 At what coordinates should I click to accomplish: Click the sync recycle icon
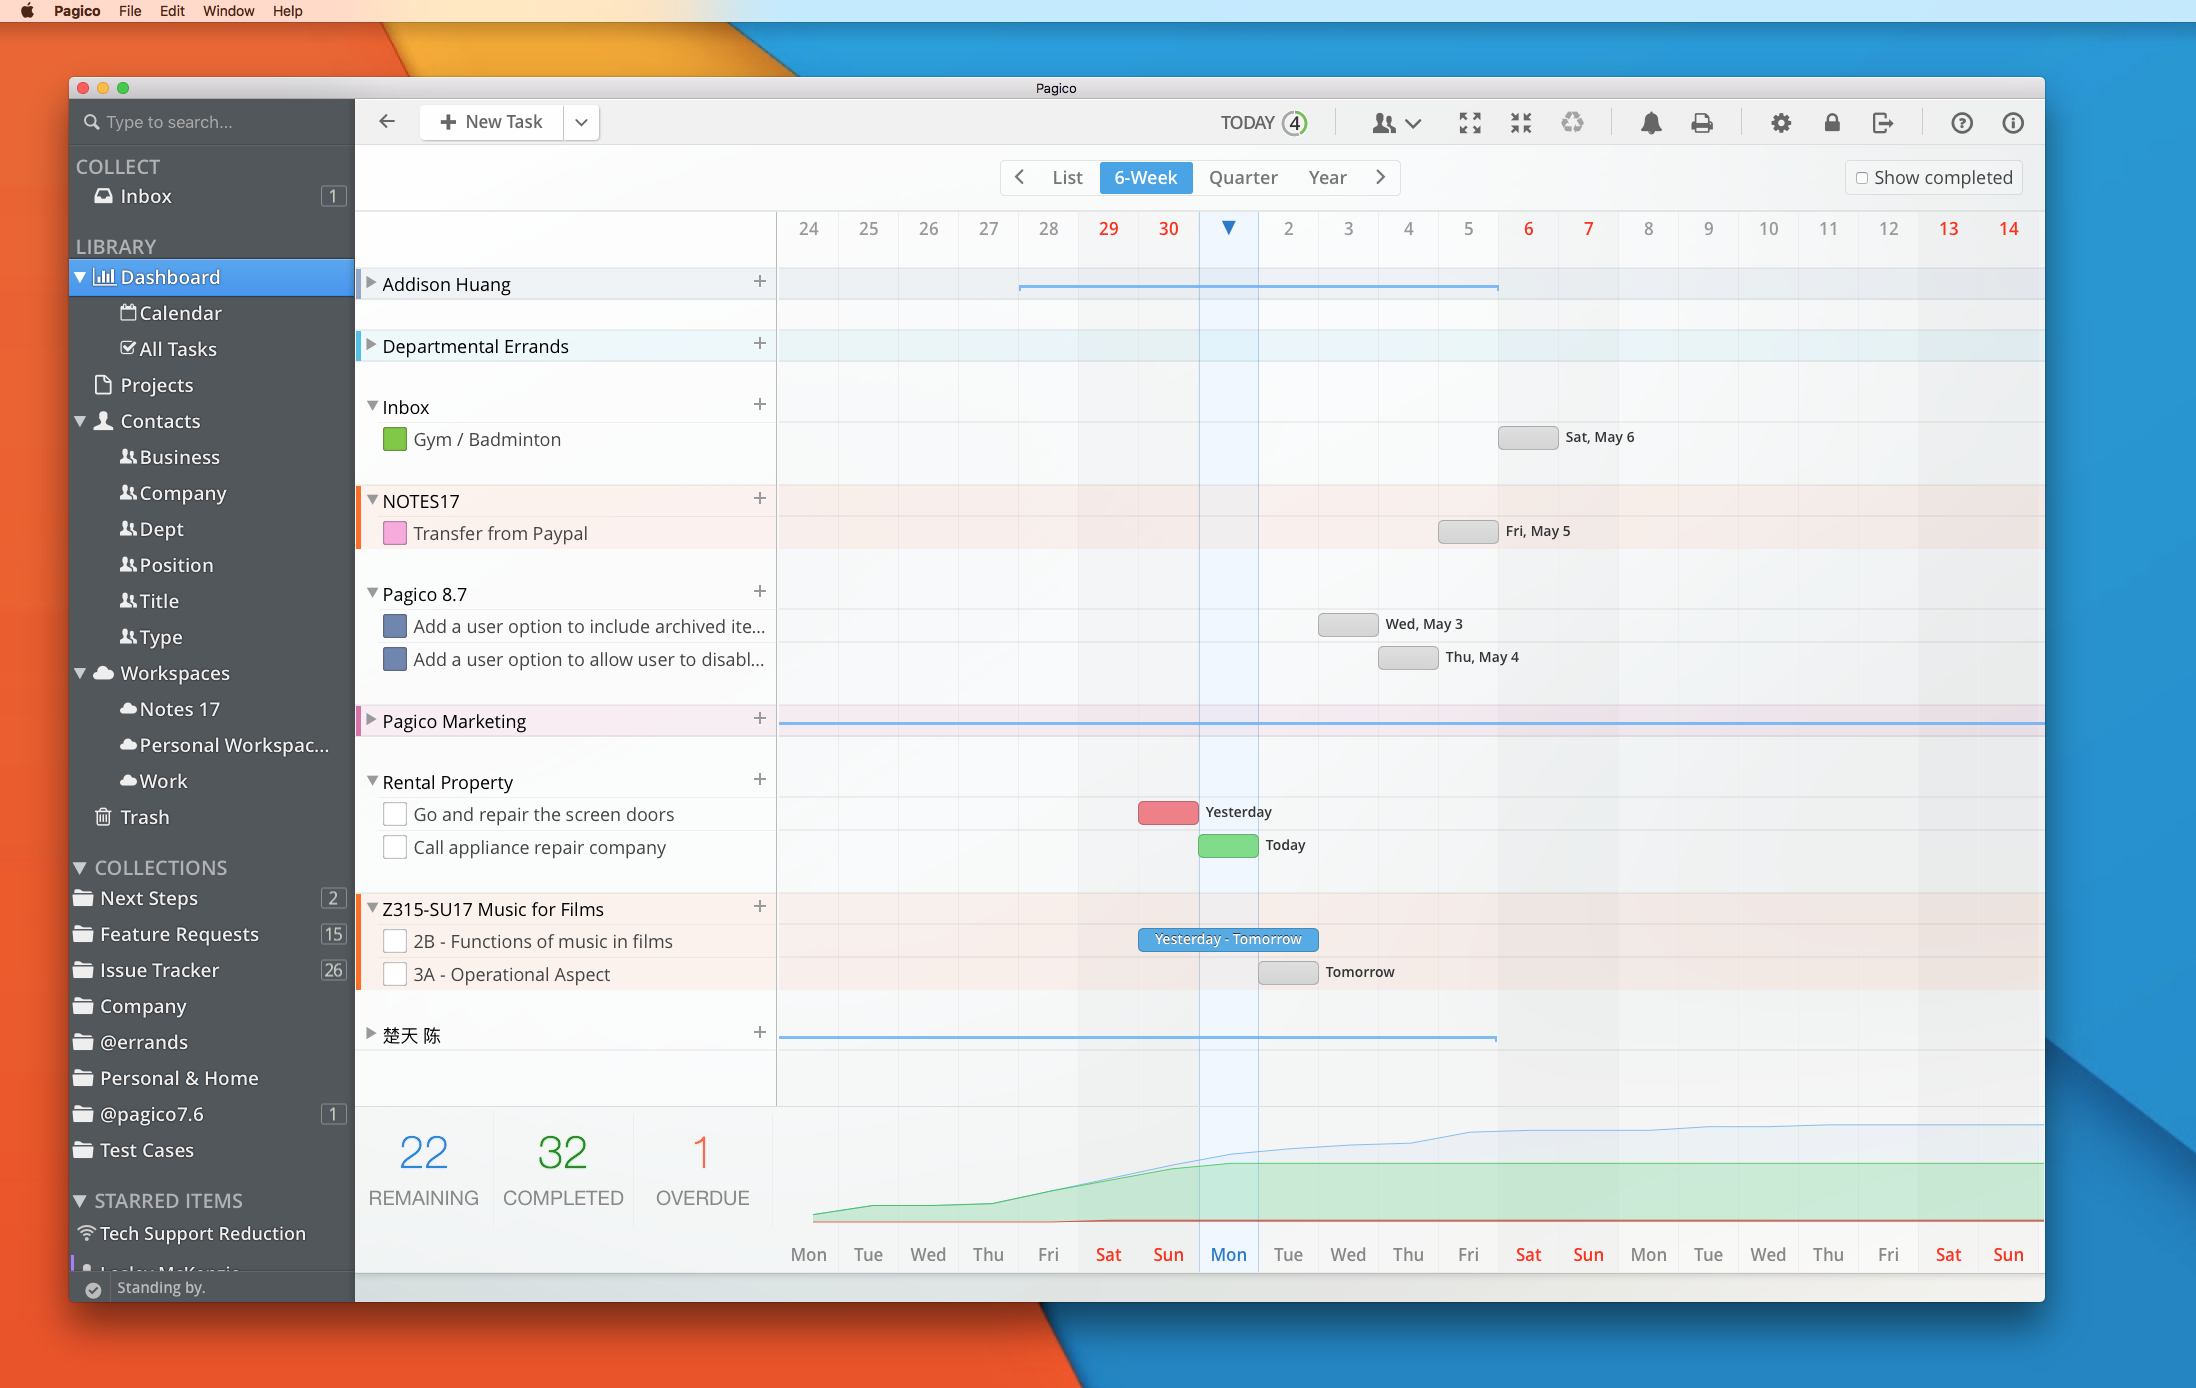pos(1573,123)
